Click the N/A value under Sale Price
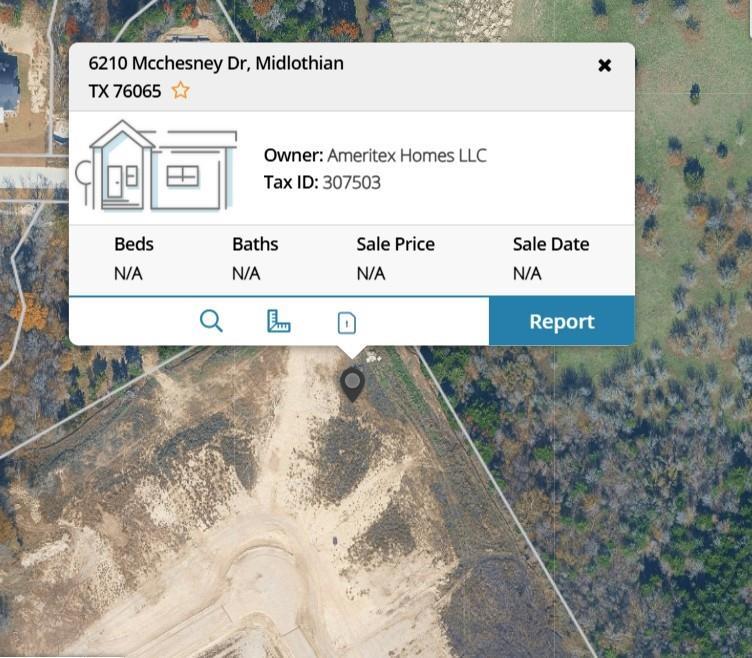This screenshot has height=658, width=752. point(371,273)
